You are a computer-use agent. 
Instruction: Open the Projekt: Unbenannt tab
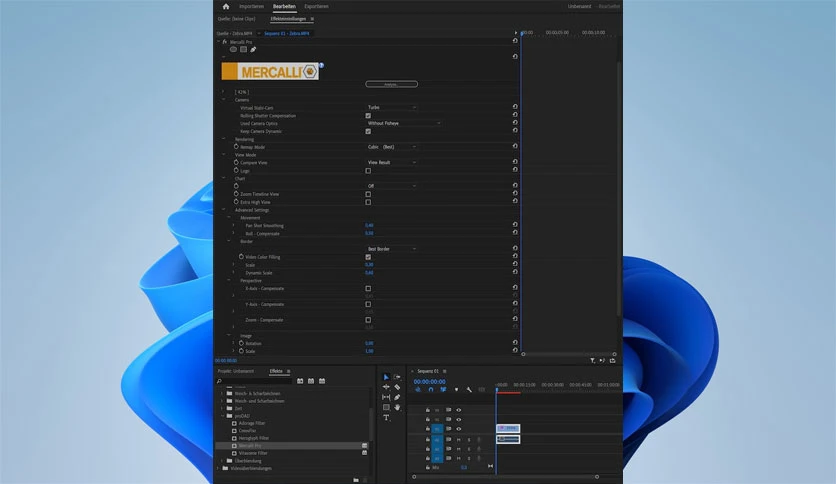coord(236,371)
